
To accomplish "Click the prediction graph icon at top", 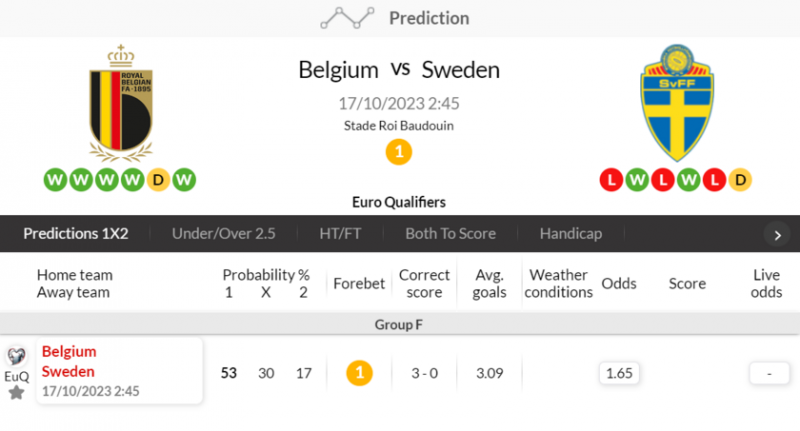I will (x=346, y=18).
